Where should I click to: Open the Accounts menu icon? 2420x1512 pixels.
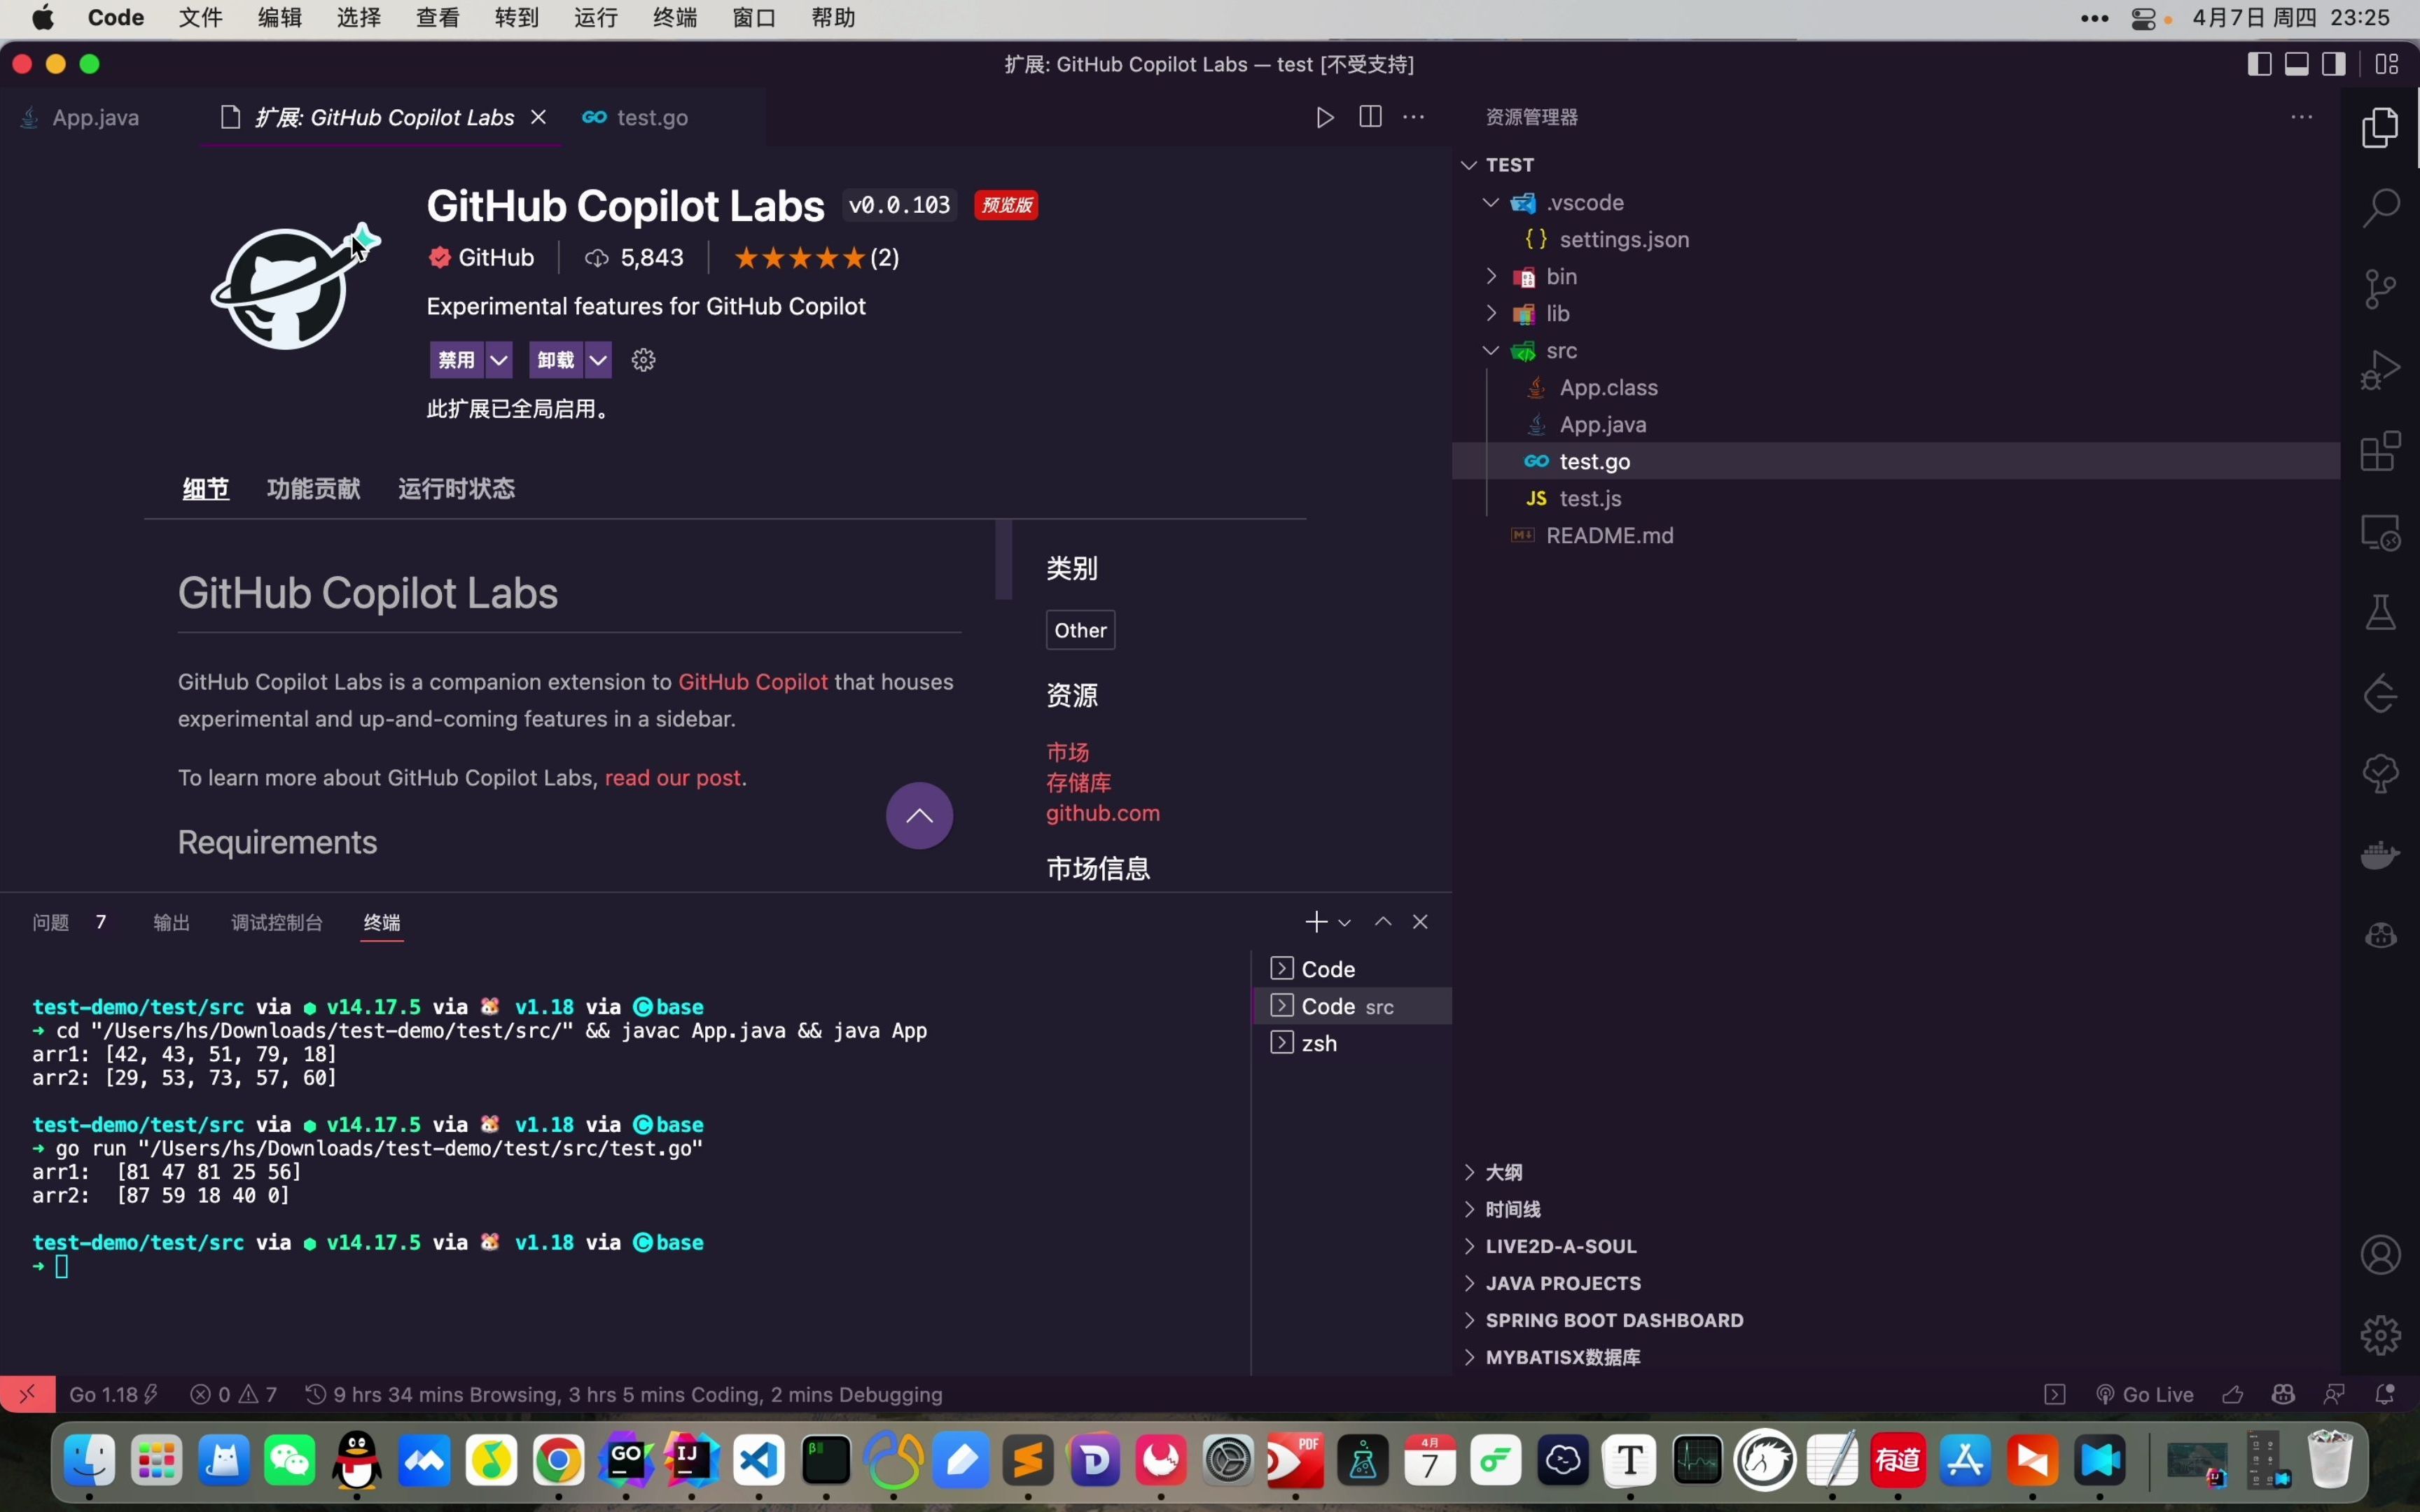tap(2380, 1255)
